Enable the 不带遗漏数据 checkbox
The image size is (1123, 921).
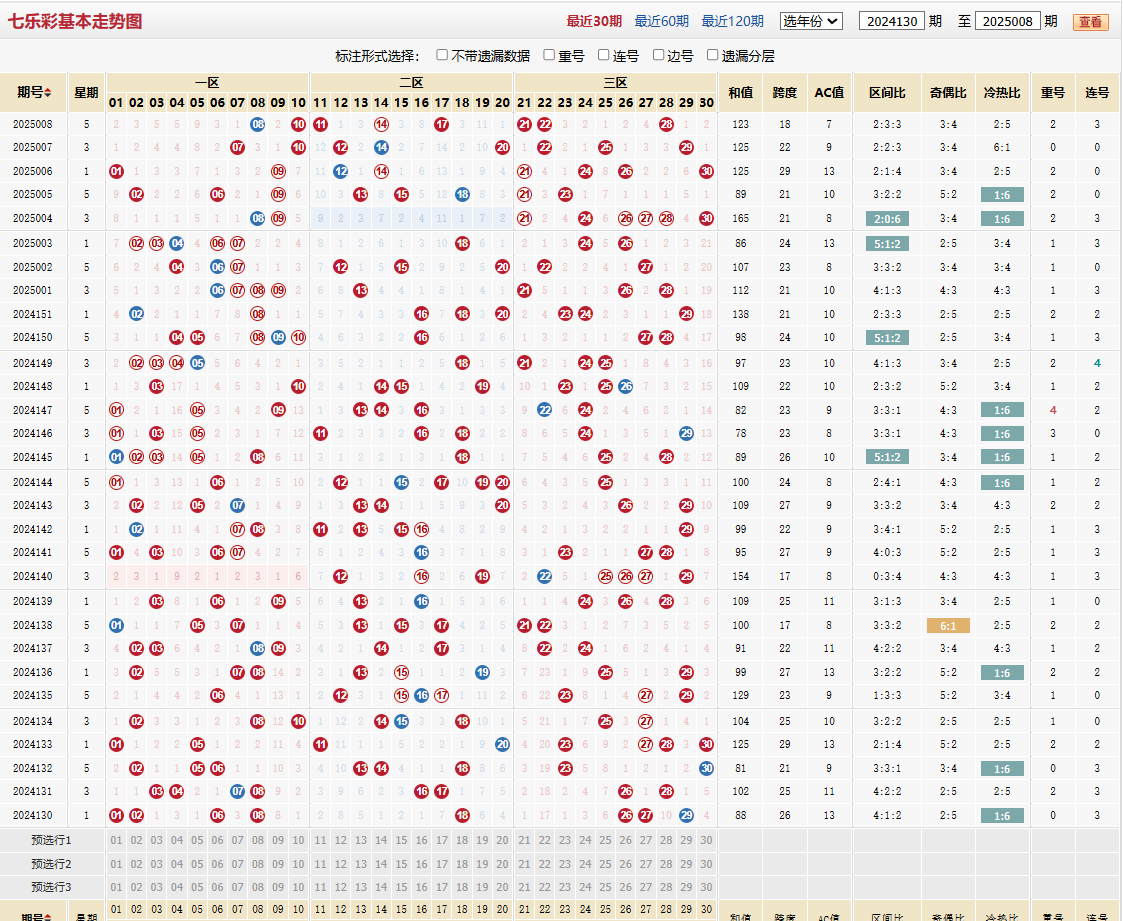pyautogui.click(x=442, y=55)
